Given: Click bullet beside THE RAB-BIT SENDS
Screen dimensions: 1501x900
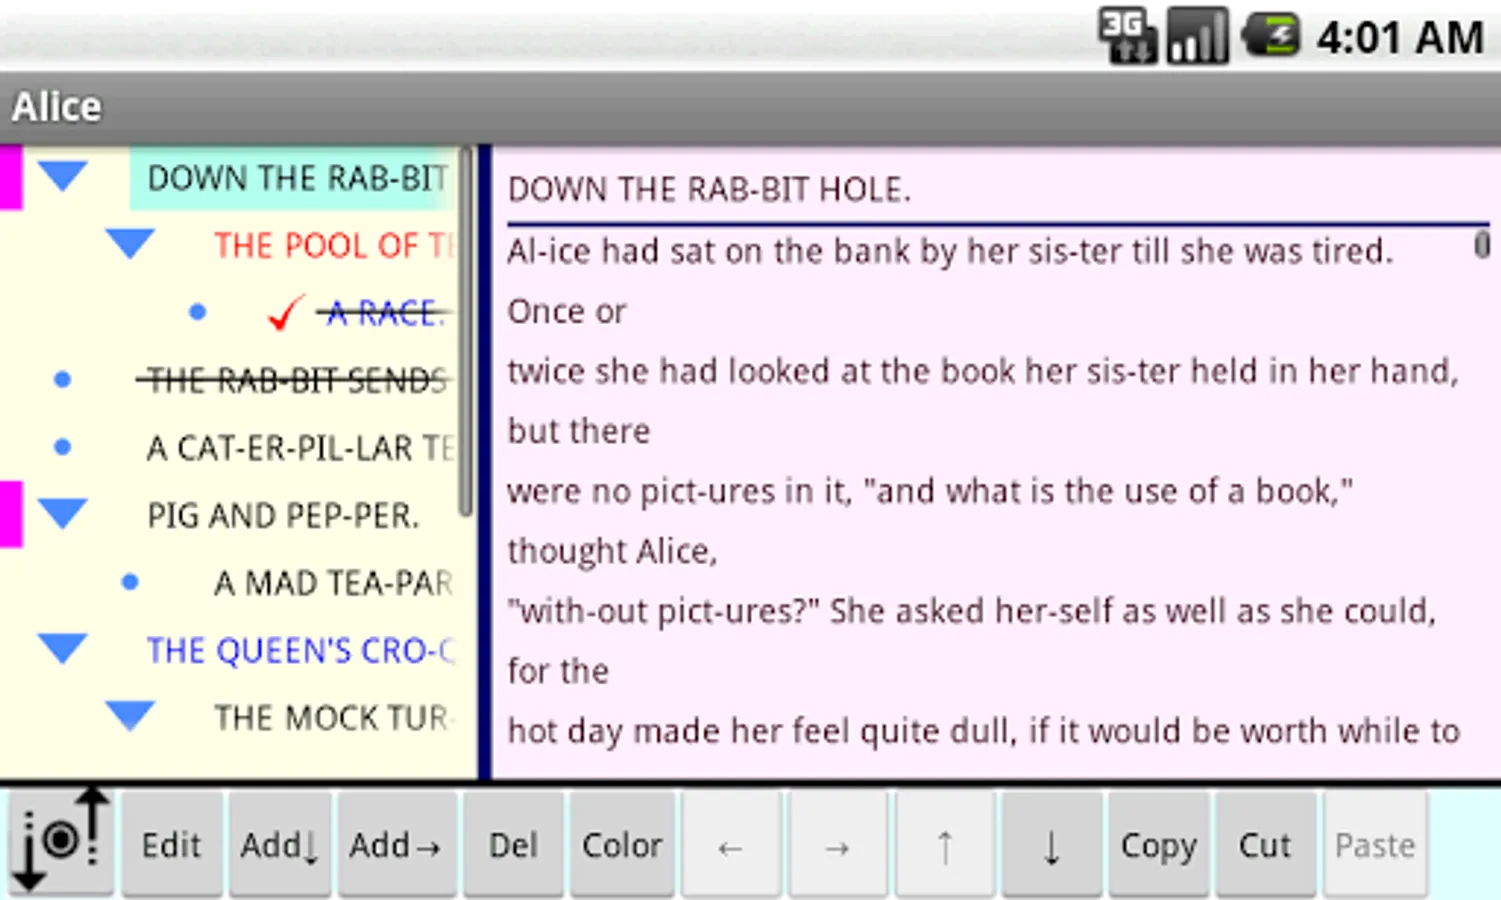Looking at the screenshot, I should (x=63, y=380).
